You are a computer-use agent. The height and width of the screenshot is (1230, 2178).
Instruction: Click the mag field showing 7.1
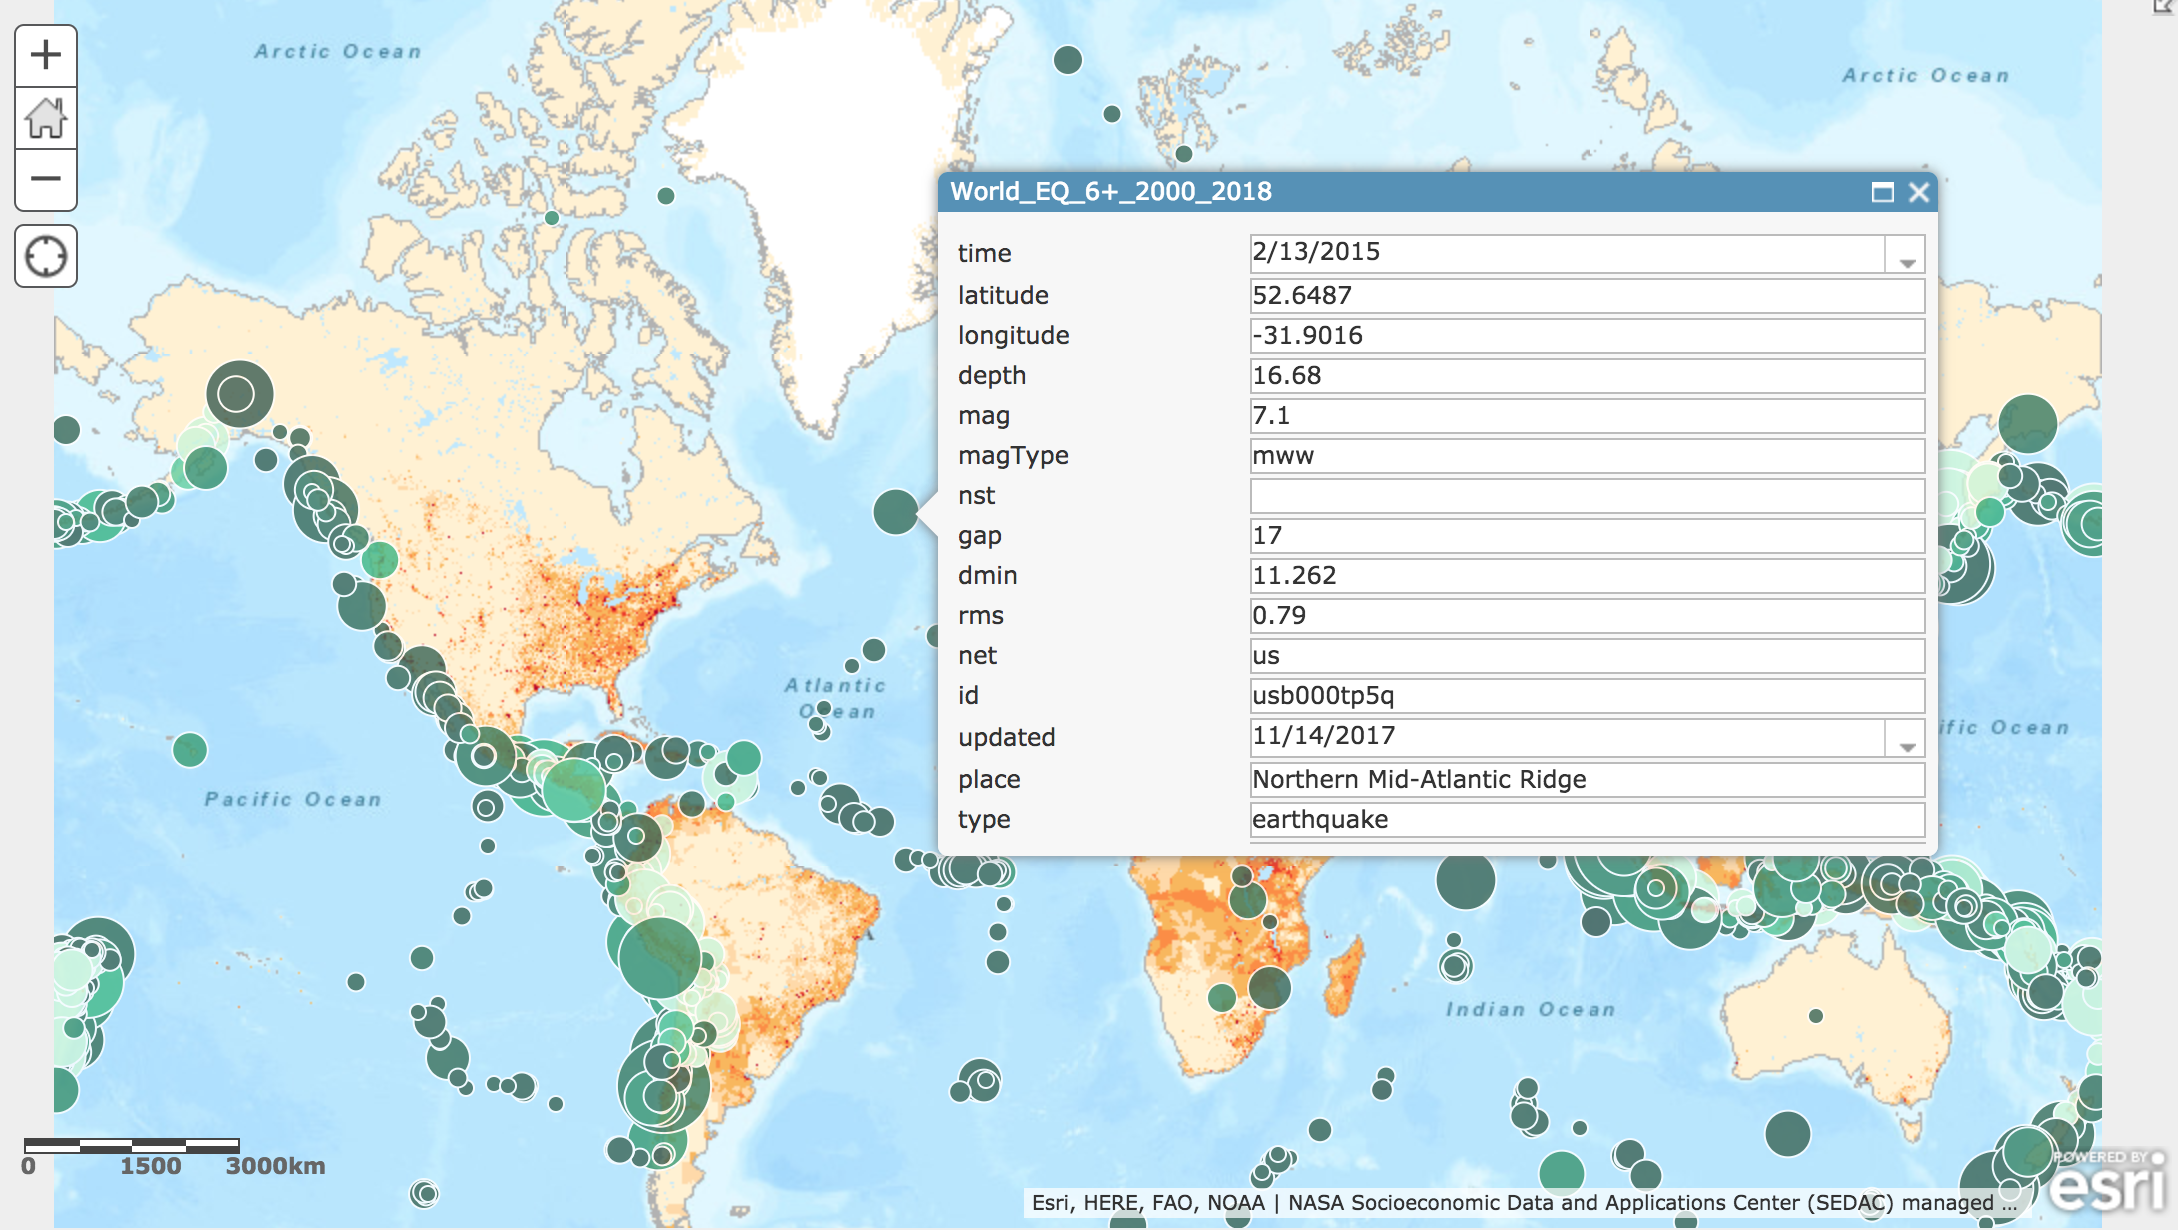1586,416
